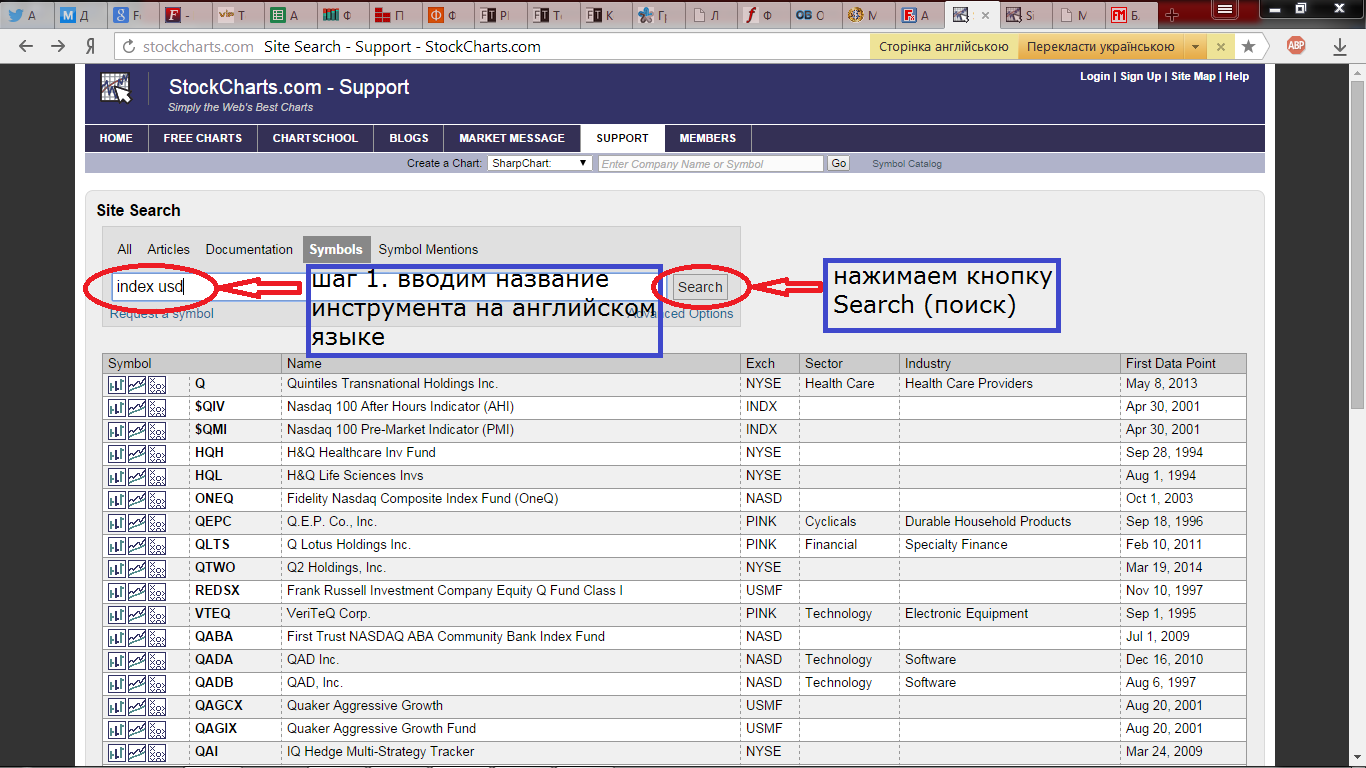Bookmark page with the star icon

click(x=1248, y=46)
